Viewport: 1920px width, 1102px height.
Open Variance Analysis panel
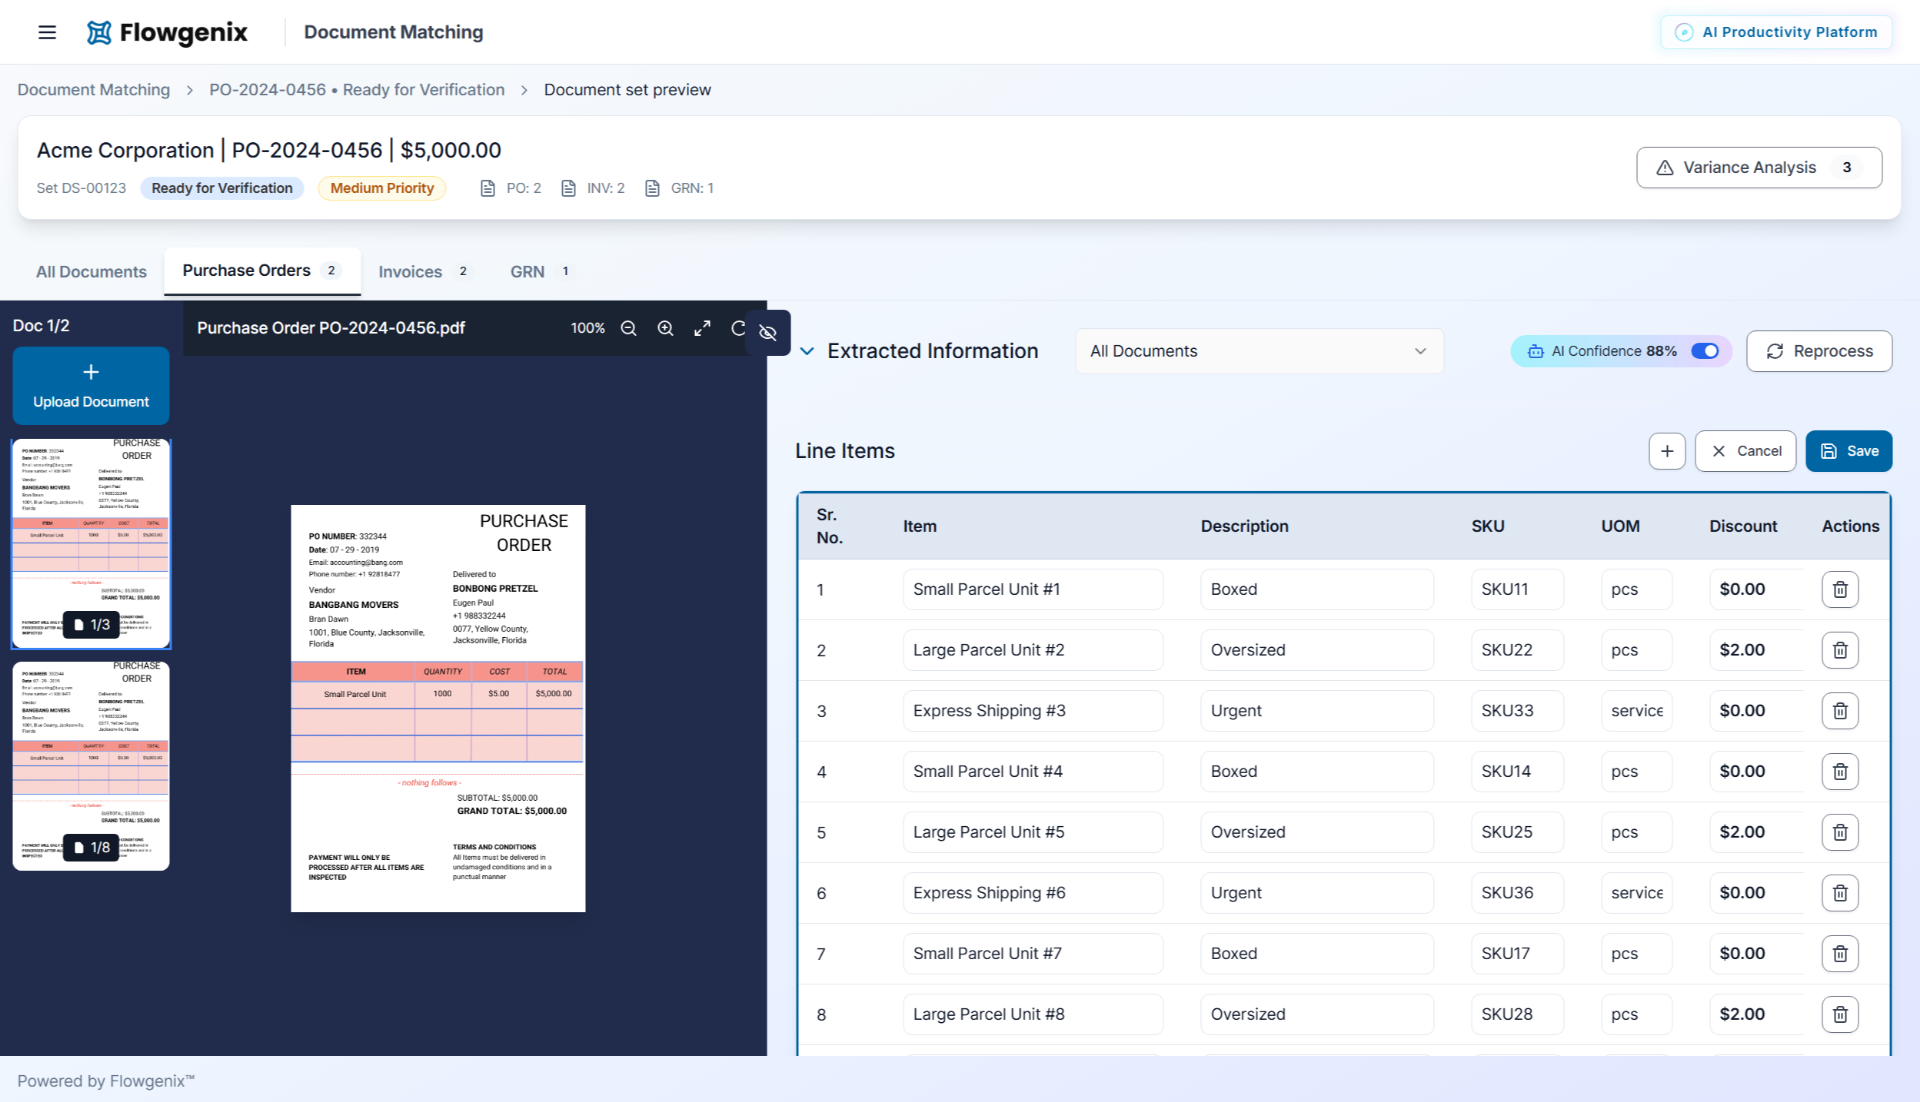[1759, 168]
